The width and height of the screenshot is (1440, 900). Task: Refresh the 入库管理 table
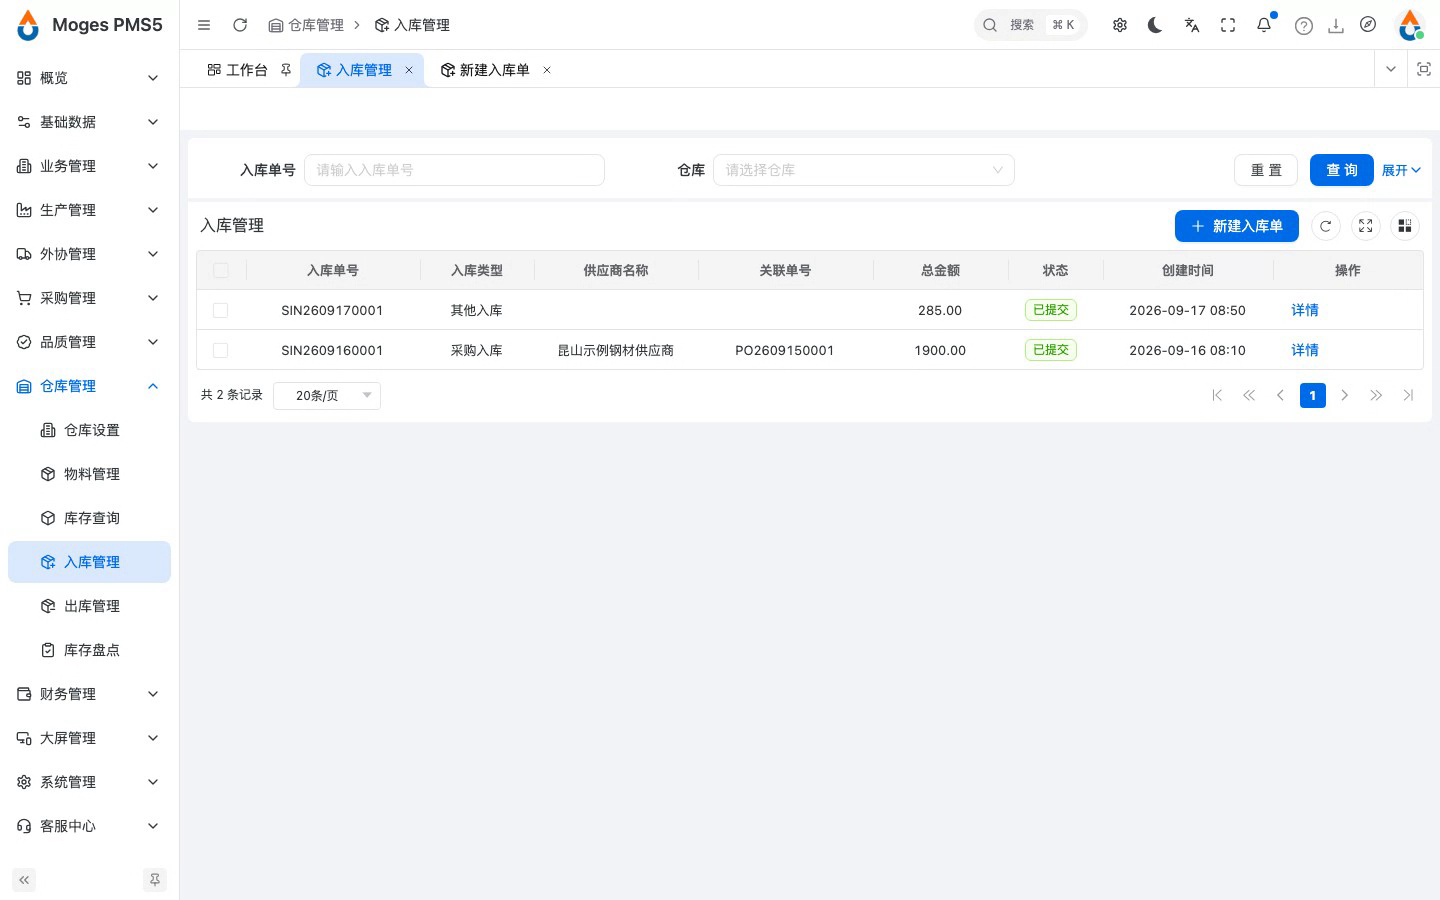tap(1326, 226)
